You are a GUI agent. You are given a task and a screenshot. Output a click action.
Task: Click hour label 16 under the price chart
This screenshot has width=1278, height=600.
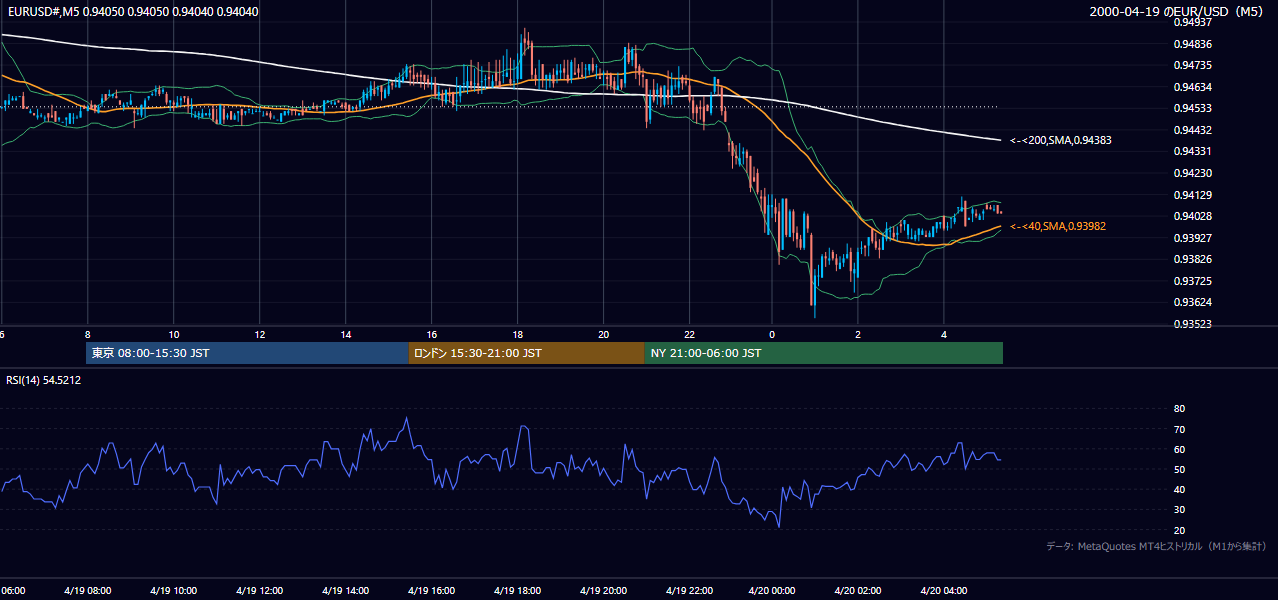(432, 334)
